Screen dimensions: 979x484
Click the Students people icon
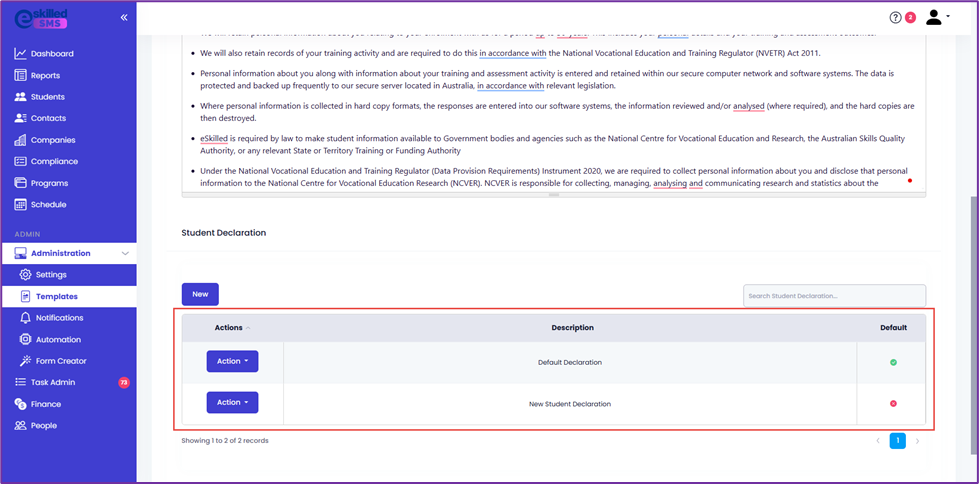click(x=20, y=97)
